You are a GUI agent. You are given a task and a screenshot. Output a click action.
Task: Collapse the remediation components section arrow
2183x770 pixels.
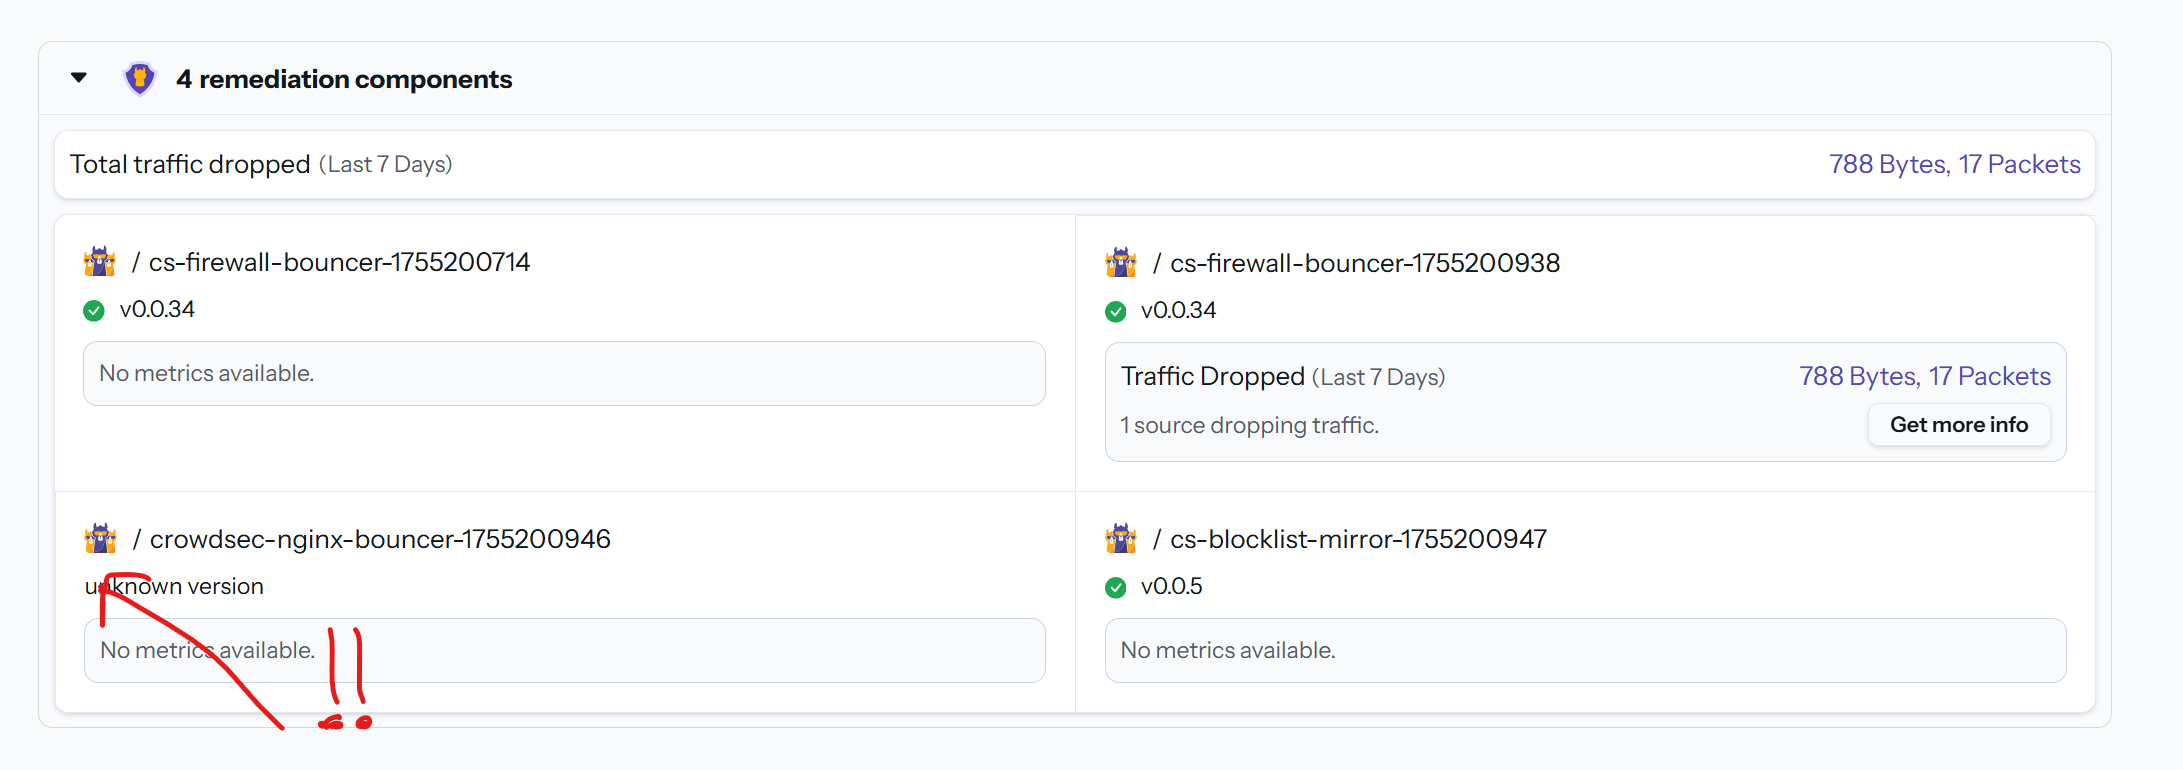[79, 78]
